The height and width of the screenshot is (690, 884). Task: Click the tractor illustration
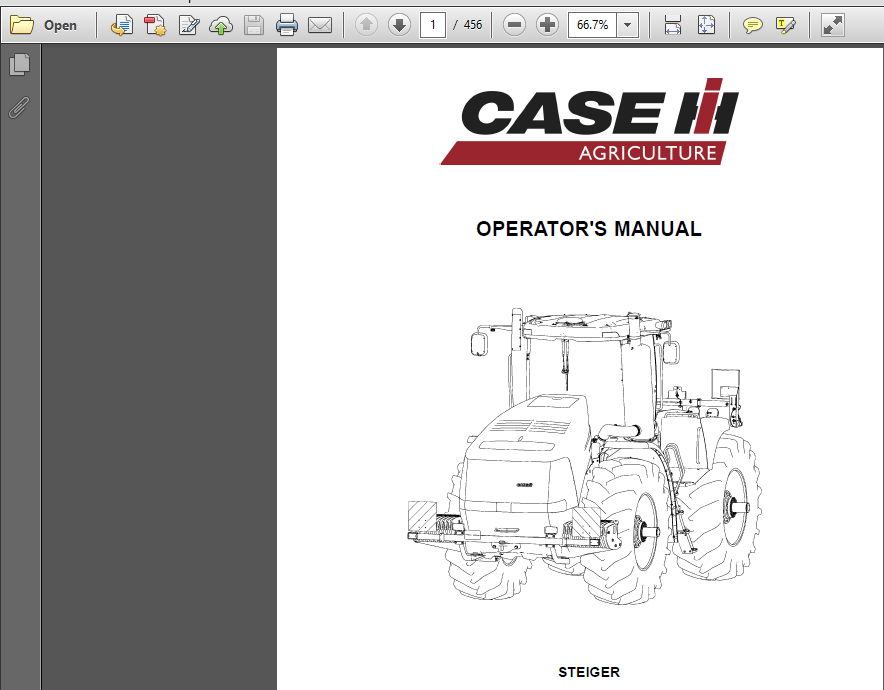[585, 457]
